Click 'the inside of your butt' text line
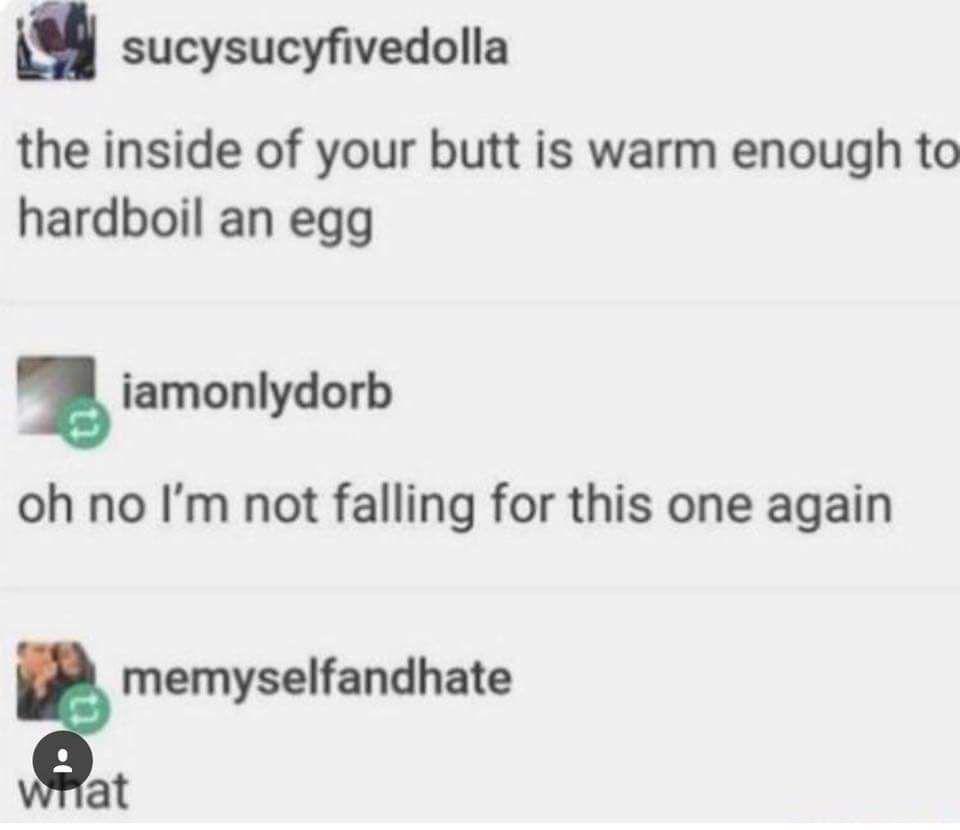Image resolution: width=960 pixels, height=830 pixels. click(487, 153)
